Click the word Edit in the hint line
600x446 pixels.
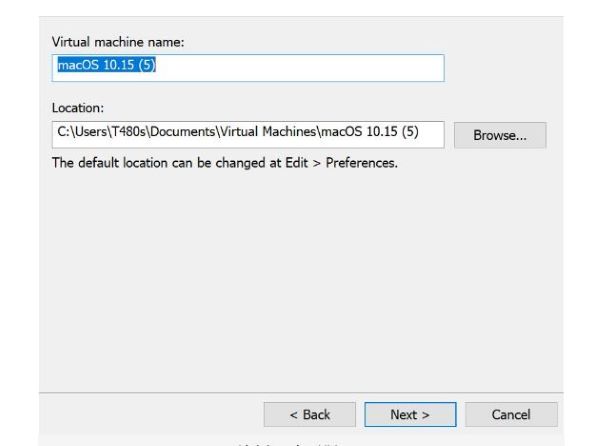tap(297, 163)
